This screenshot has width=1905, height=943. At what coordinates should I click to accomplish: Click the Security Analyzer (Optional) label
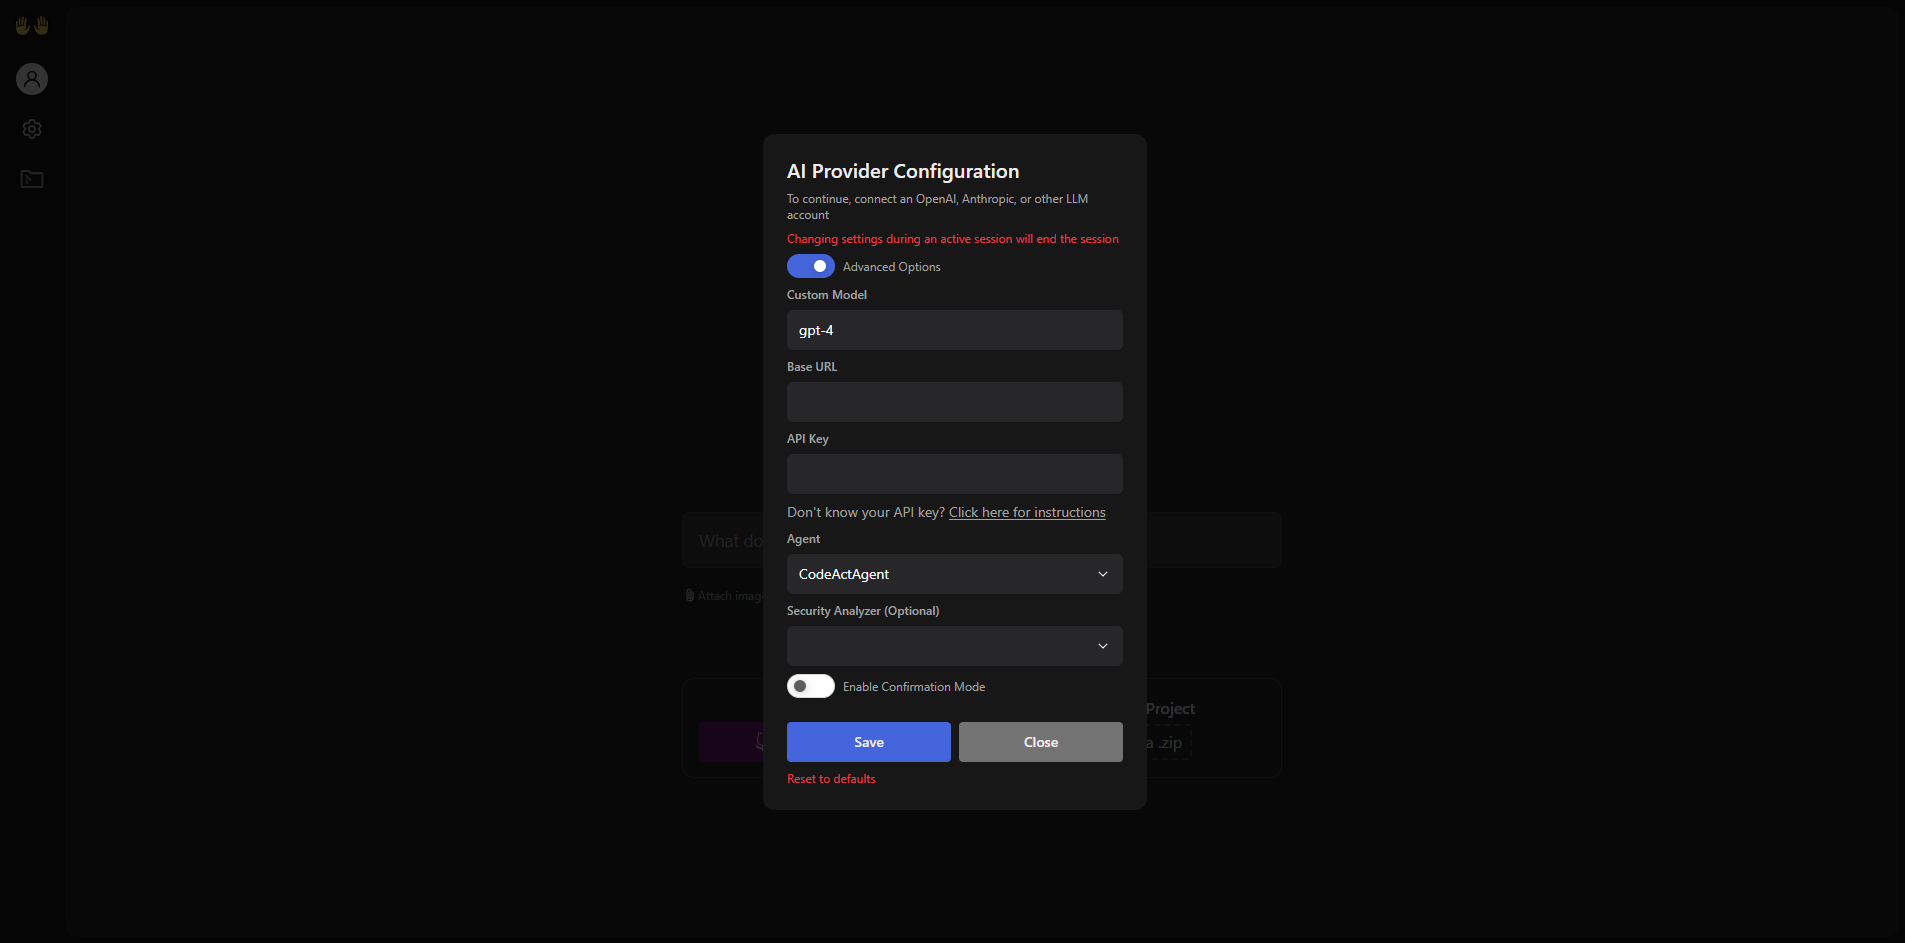(x=863, y=611)
